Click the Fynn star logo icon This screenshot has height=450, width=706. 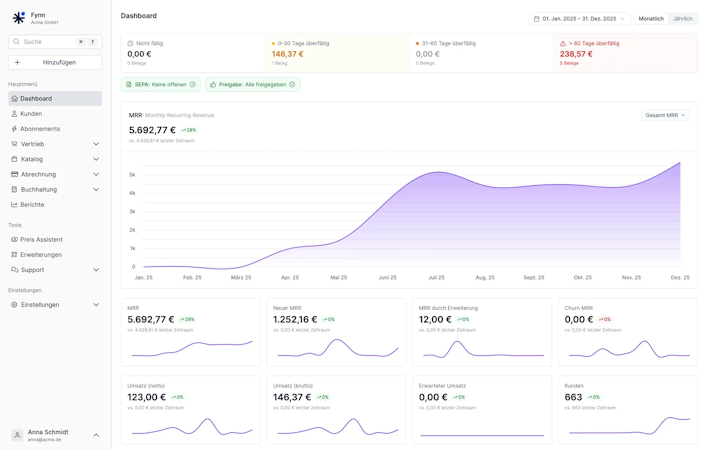18,18
